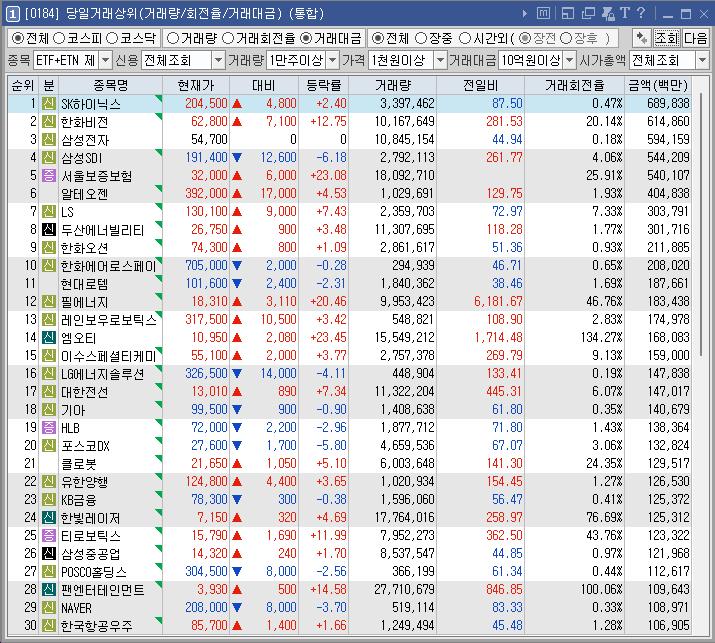Click the teal 신 badge of 한빛레이저
Viewport: 715px width, 643px height.
(49, 517)
